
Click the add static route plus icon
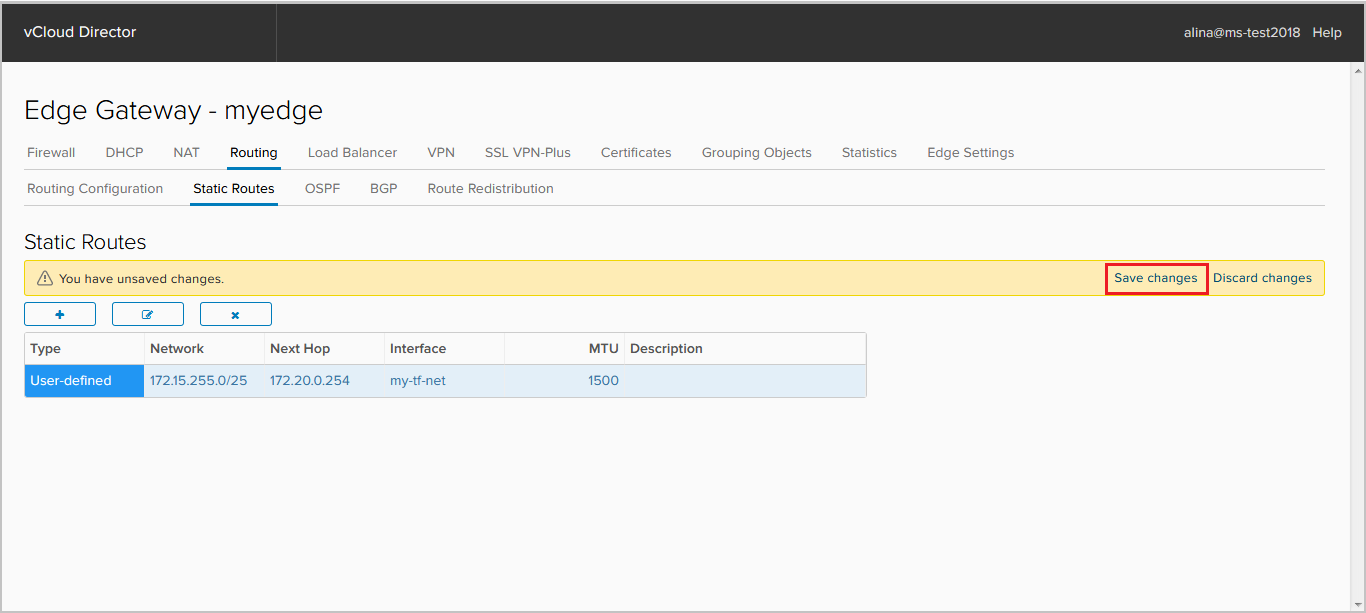click(x=60, y=314)
